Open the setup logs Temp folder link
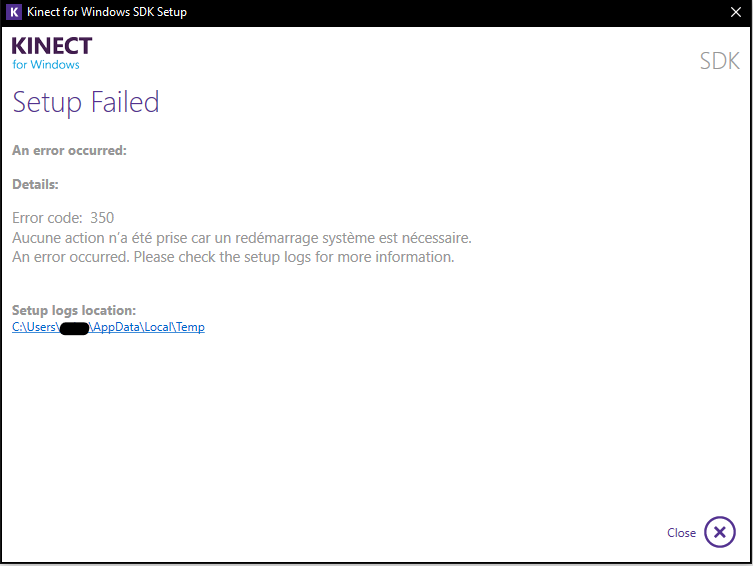Screen dimensions: 753x566 coord(108,327)
